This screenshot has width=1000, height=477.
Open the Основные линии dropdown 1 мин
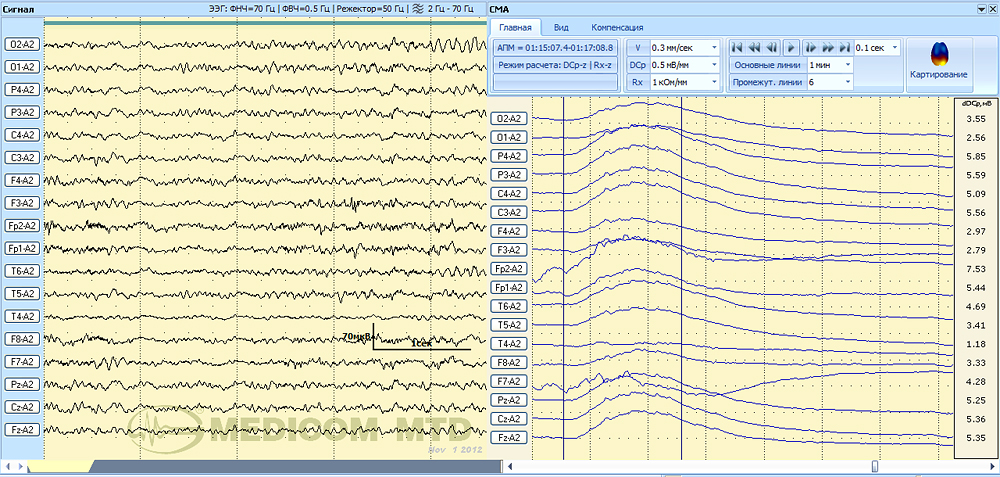(x=848, y=64)
